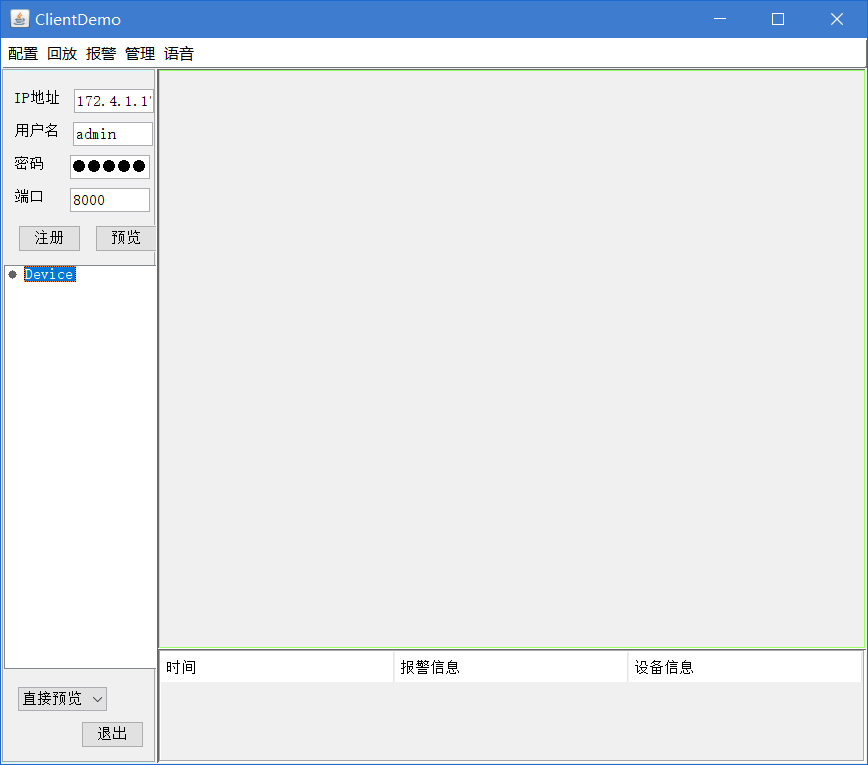Click the 预览 button
This screenshot has width=868, height=765.
pyautogui.click(x=126, y=238)
